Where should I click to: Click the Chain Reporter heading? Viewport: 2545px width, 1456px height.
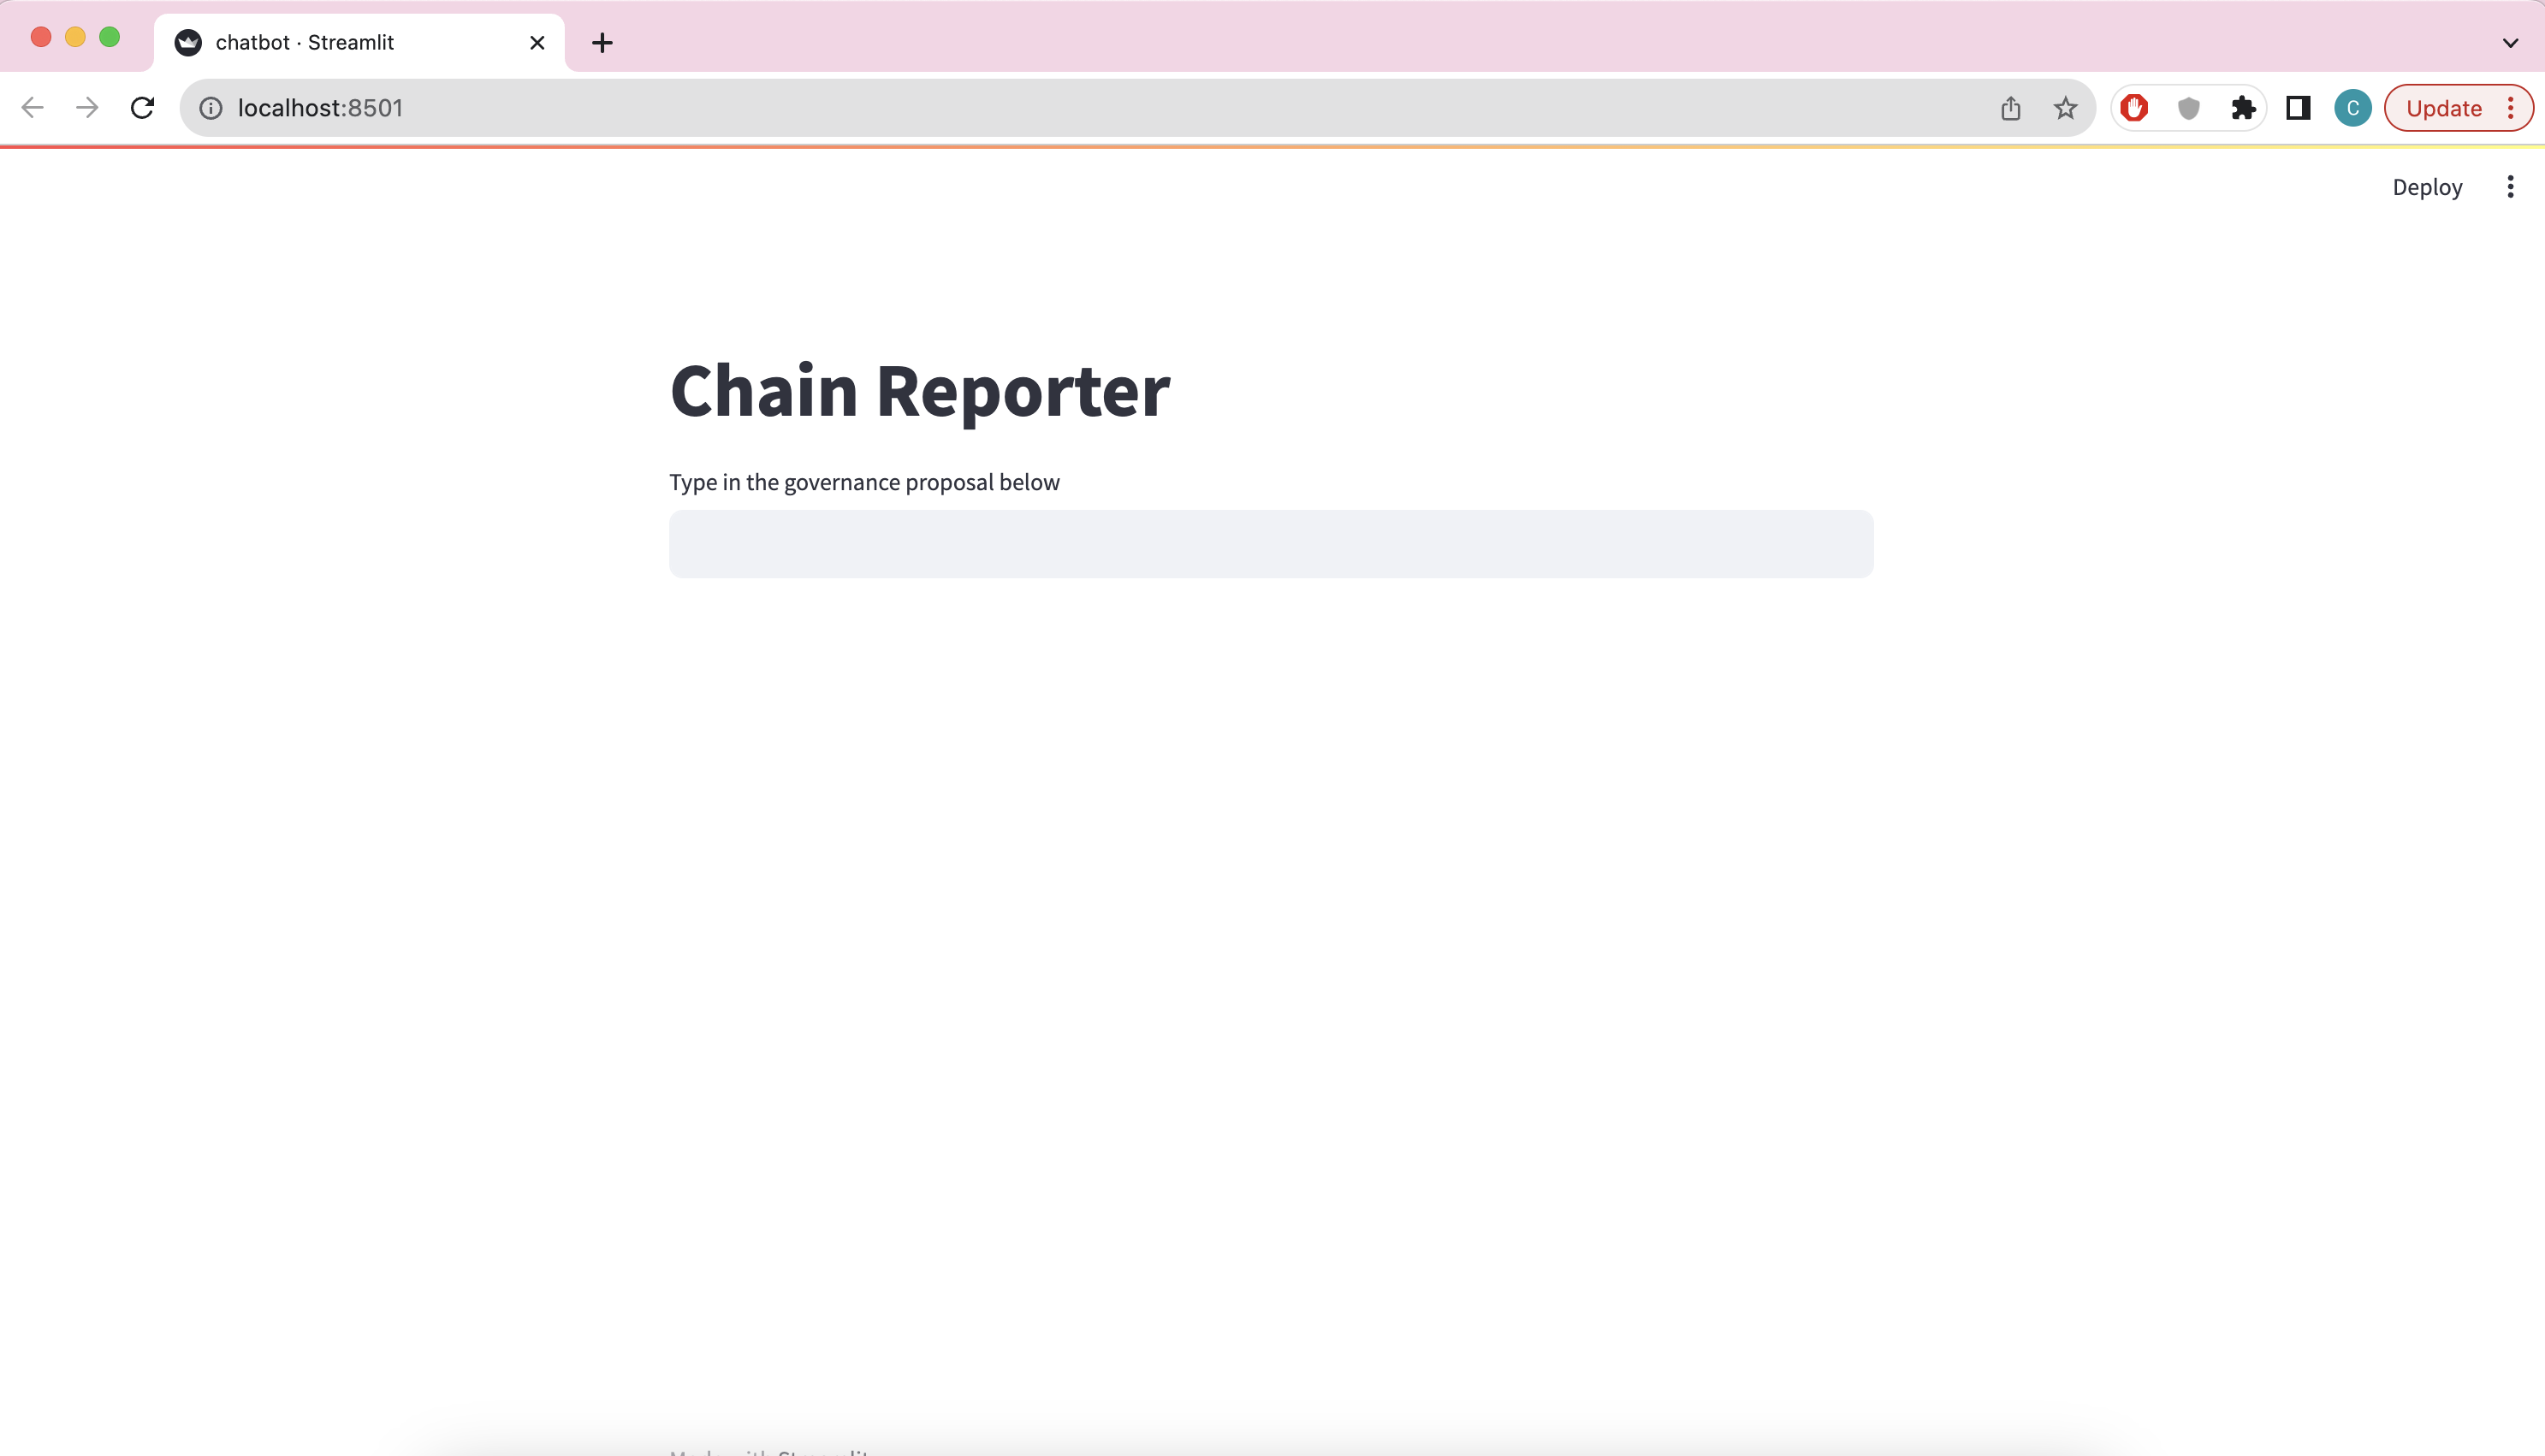click(x=920, y=391)
